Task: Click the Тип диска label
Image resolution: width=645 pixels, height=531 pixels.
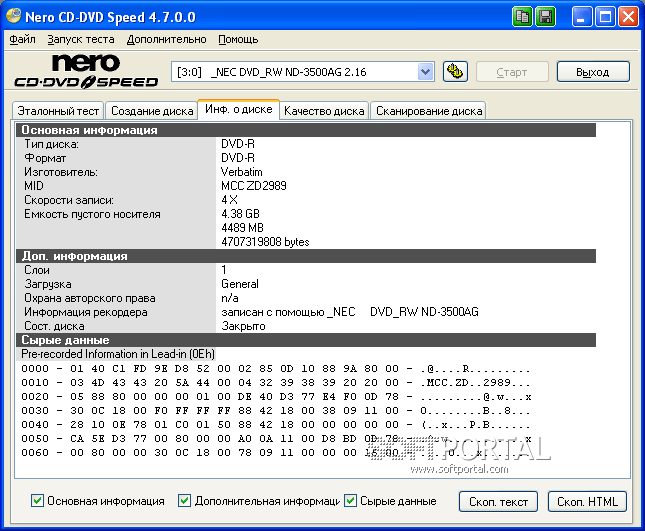Action: (51, 144)
